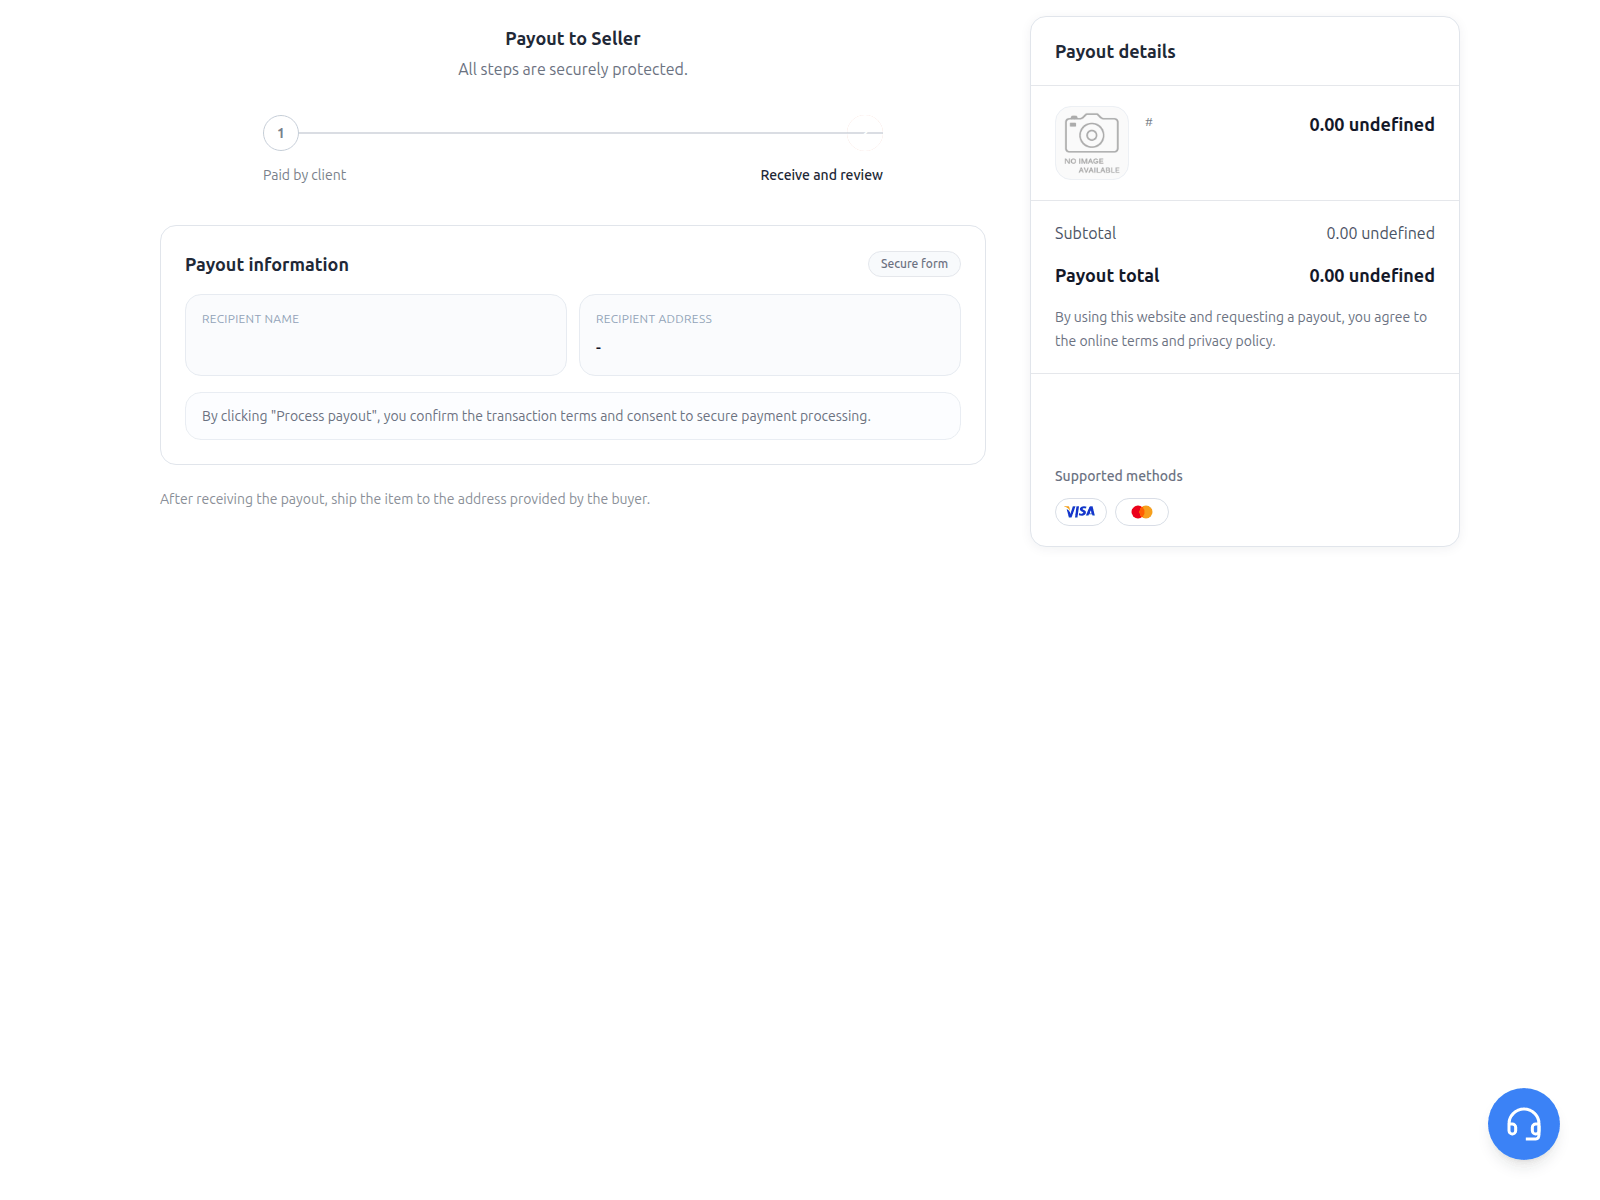1600x1200 pixels.
Task: Click the Payout details heading
Action: click(1115, 52)
